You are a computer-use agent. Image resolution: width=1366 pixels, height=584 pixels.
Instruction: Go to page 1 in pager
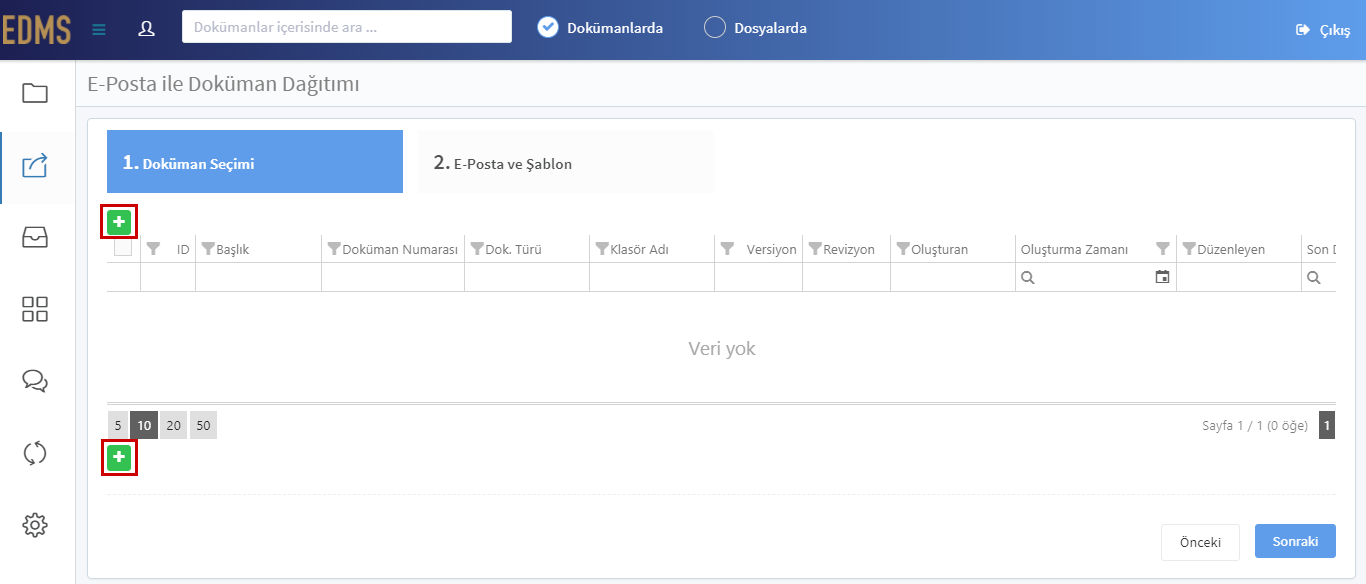coord(1327,425)
